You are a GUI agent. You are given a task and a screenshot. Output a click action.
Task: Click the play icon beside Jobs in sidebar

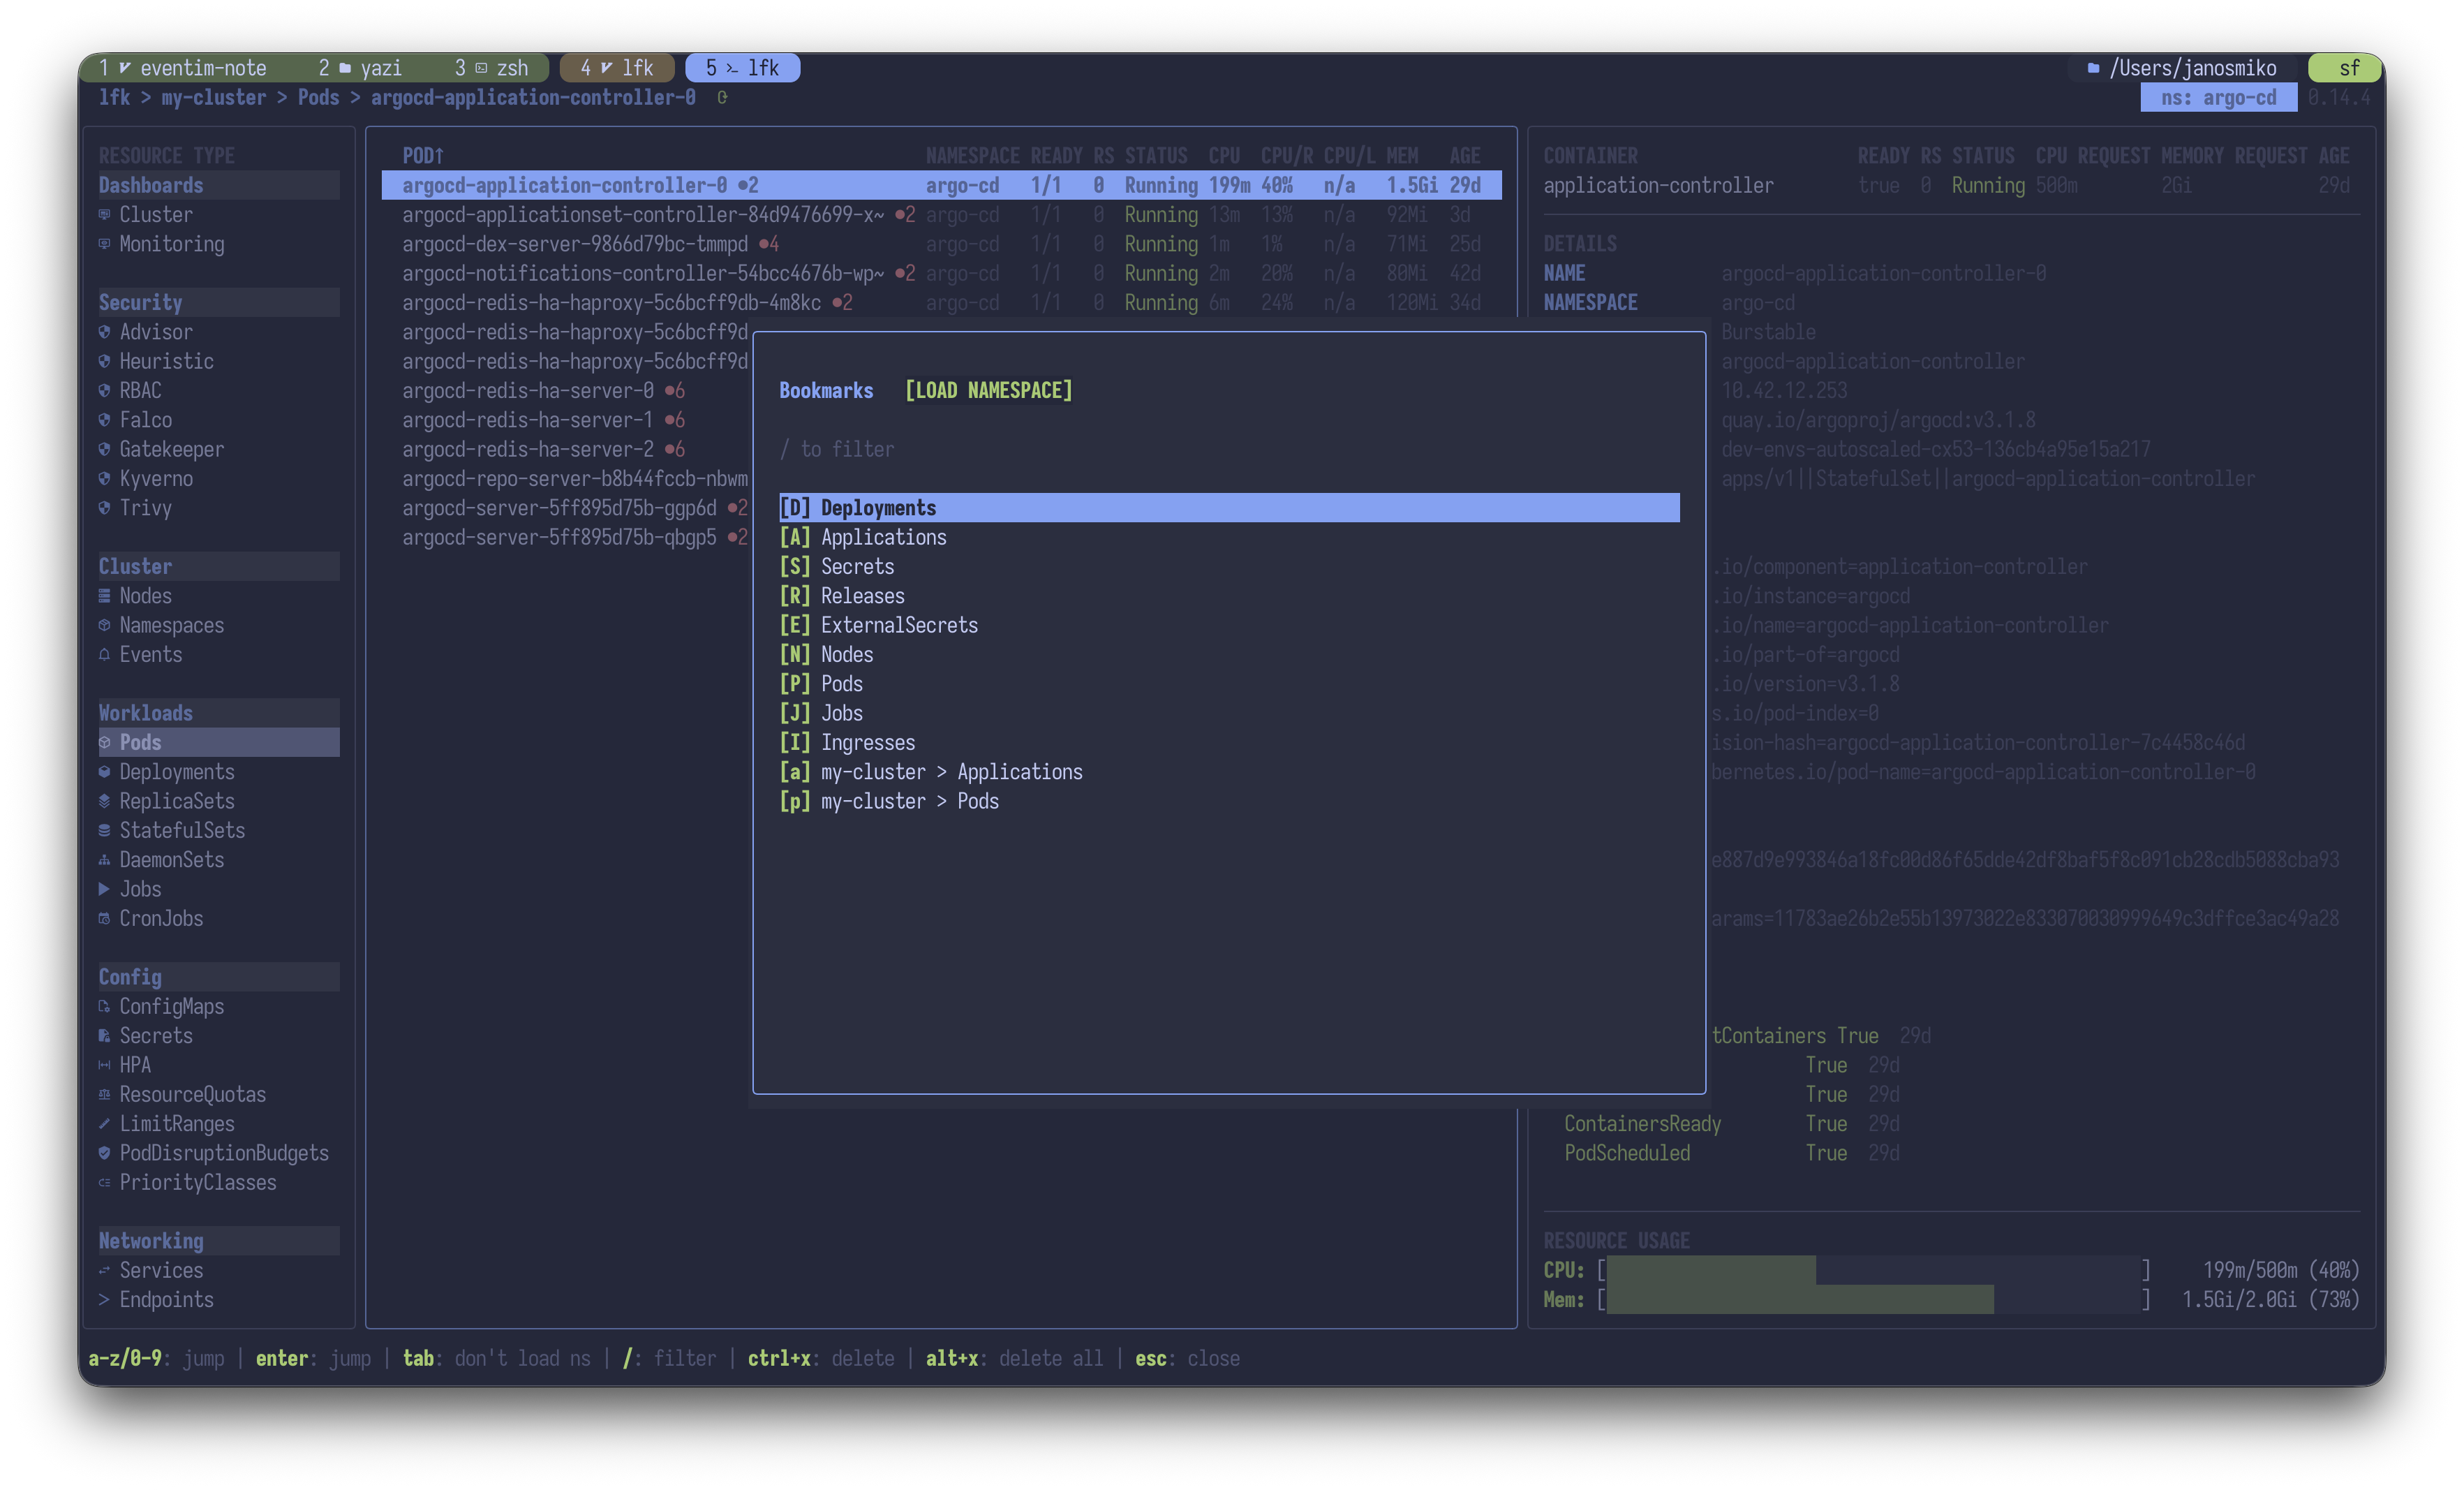tap(104, 889)
